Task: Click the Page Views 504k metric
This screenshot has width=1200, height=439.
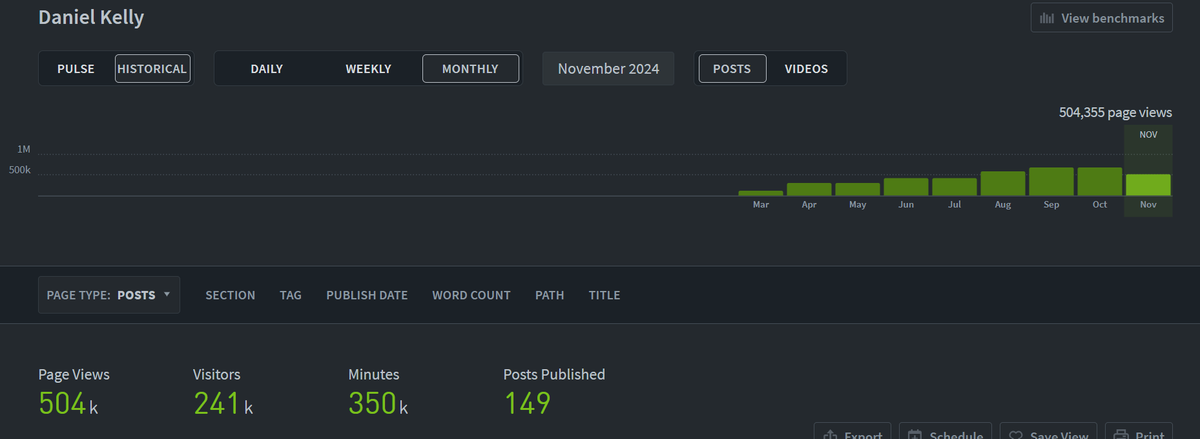Action: pyautogui.click(x=74, y=392)
